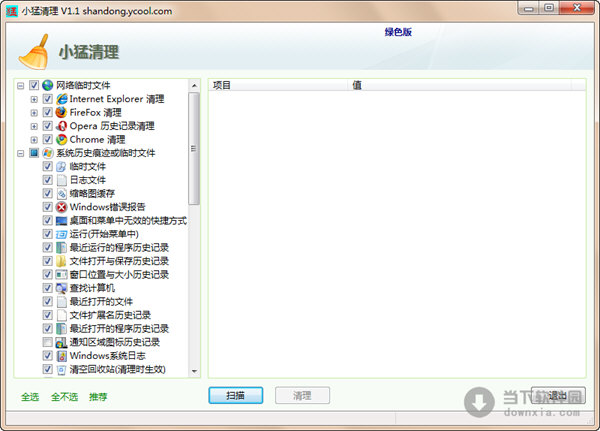
Task: Select the 查找计算机 tree row text
Action: point(92,288)
